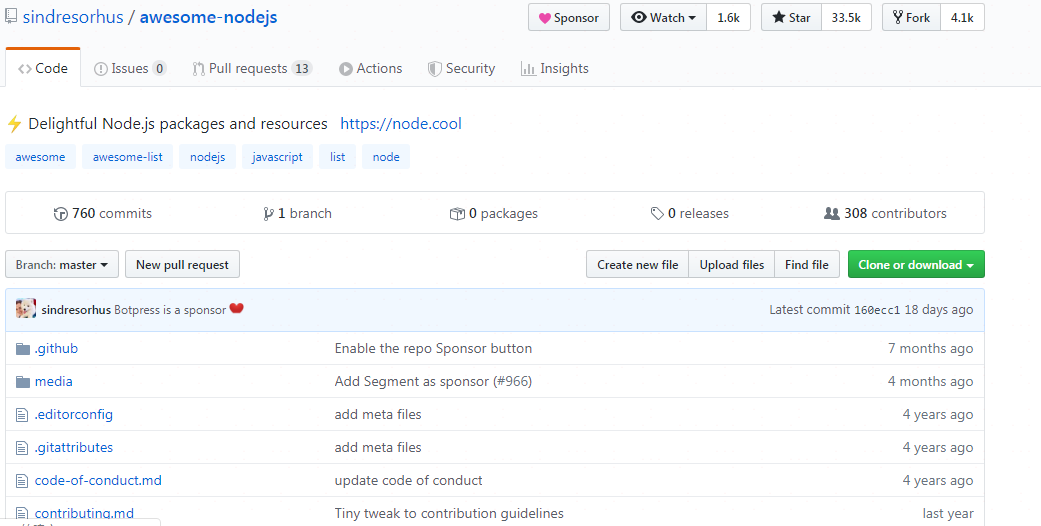Switch to the Issues tab
The height and width of the screenshot is (526, 1041).
click(129, 69)
